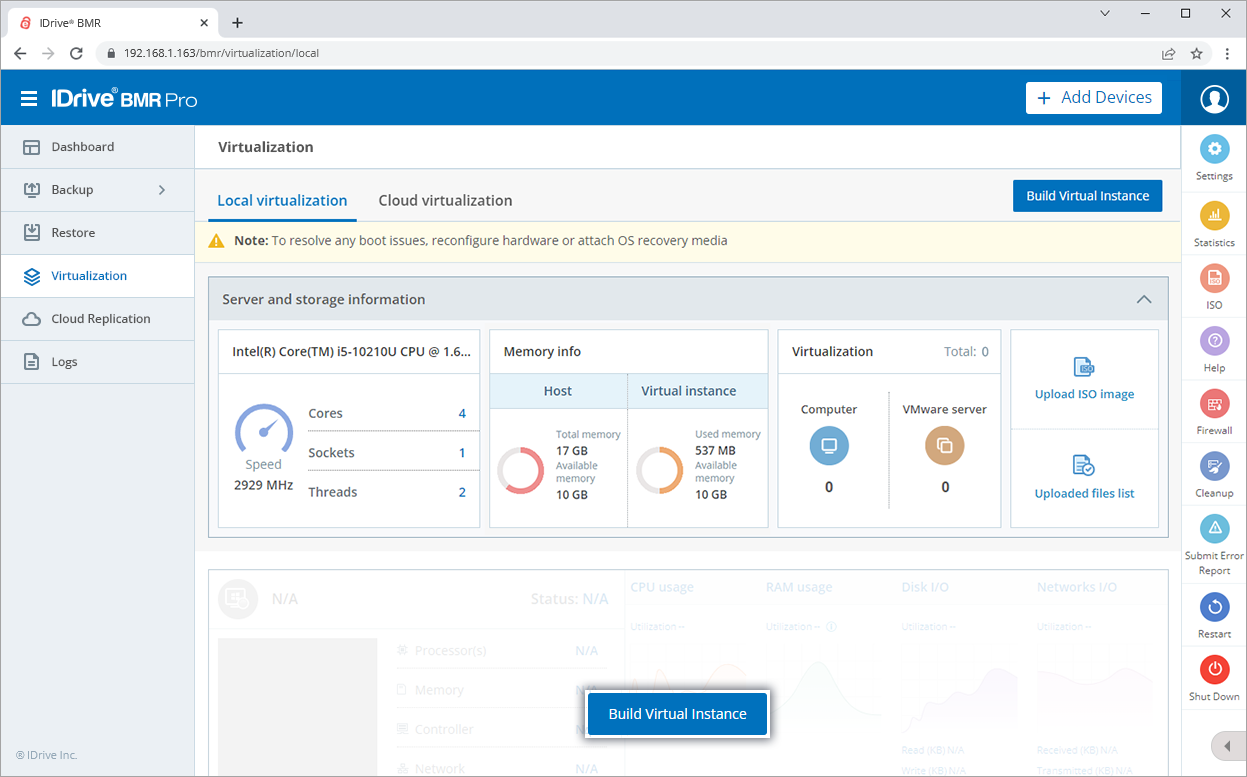Screen dimensions: 1247x777
Task: Open a new browser tab
Action: coord(237,22)
